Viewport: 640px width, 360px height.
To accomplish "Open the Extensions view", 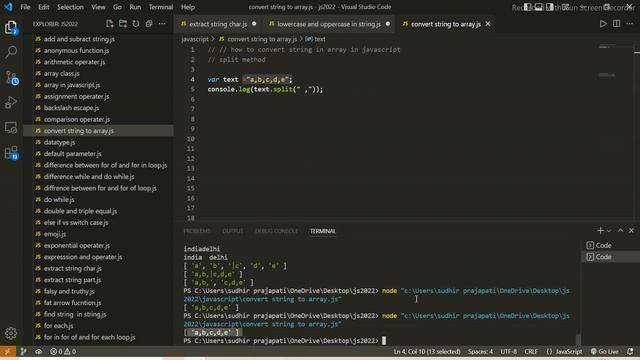I will [x=11, y=153].
